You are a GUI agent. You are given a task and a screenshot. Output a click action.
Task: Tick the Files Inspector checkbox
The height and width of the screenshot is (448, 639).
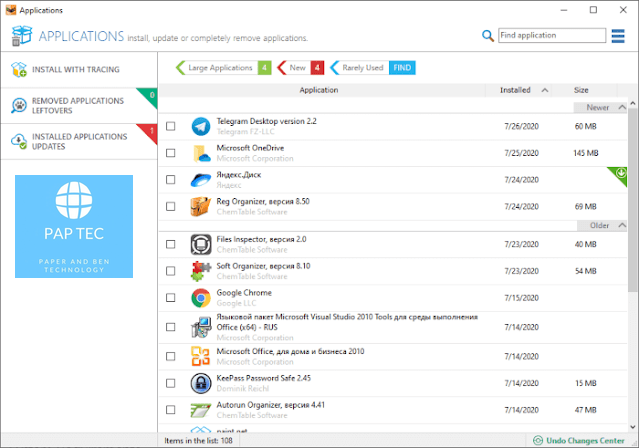[x=171, y=244]
